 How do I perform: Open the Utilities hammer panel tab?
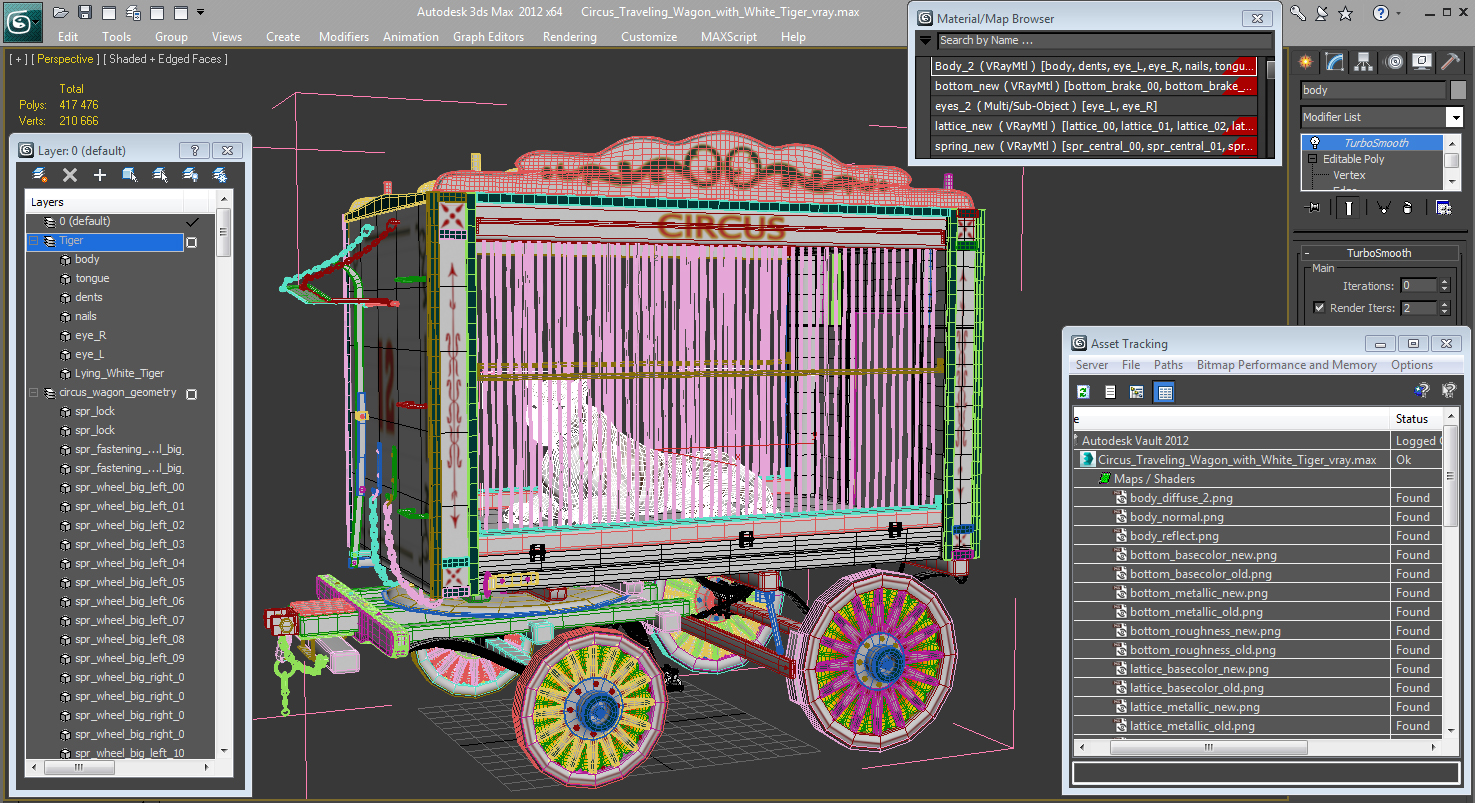pos(1451,62)
